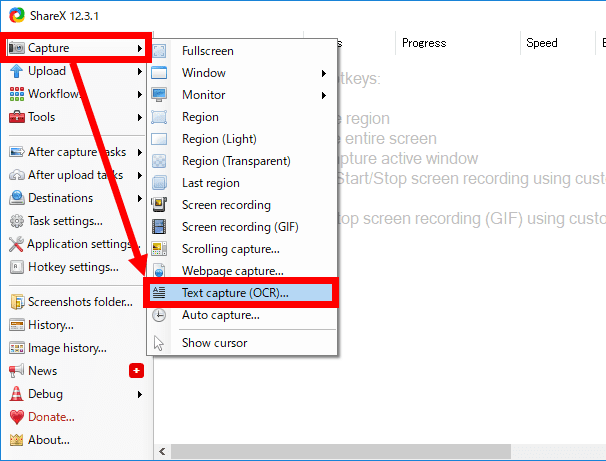Click the History list icon
The width and height of the screenshot is (606, 461).
click(17, 325)
